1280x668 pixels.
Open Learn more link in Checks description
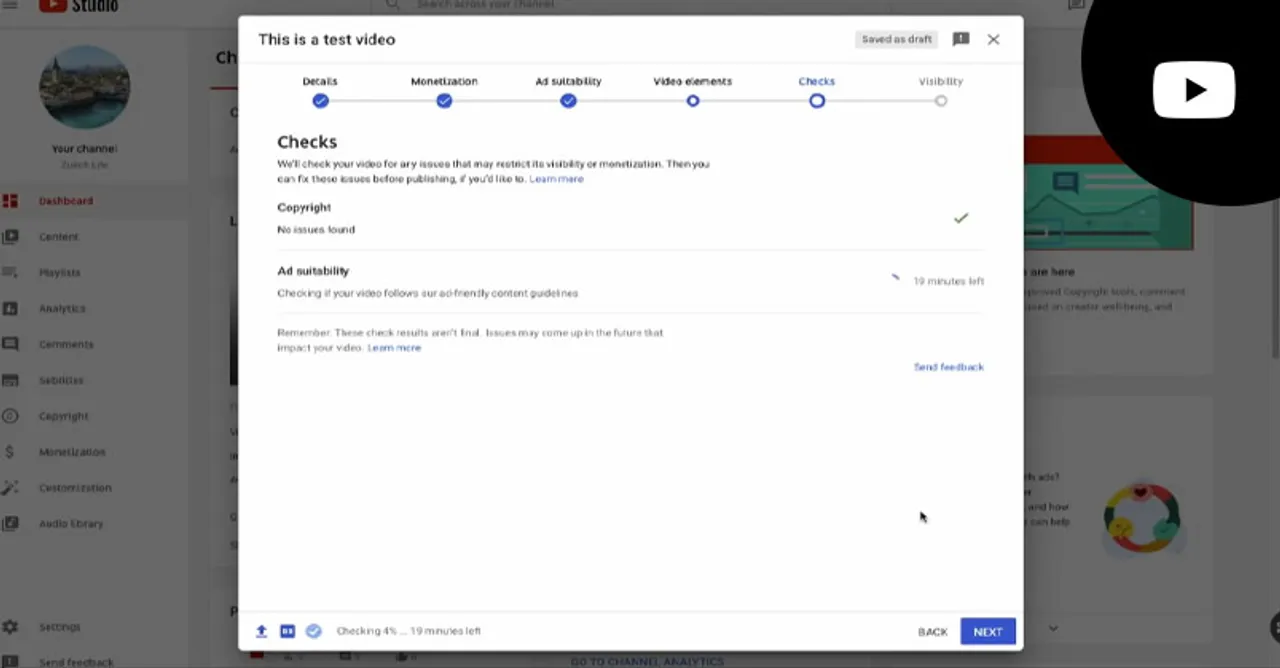coord(556,179)
